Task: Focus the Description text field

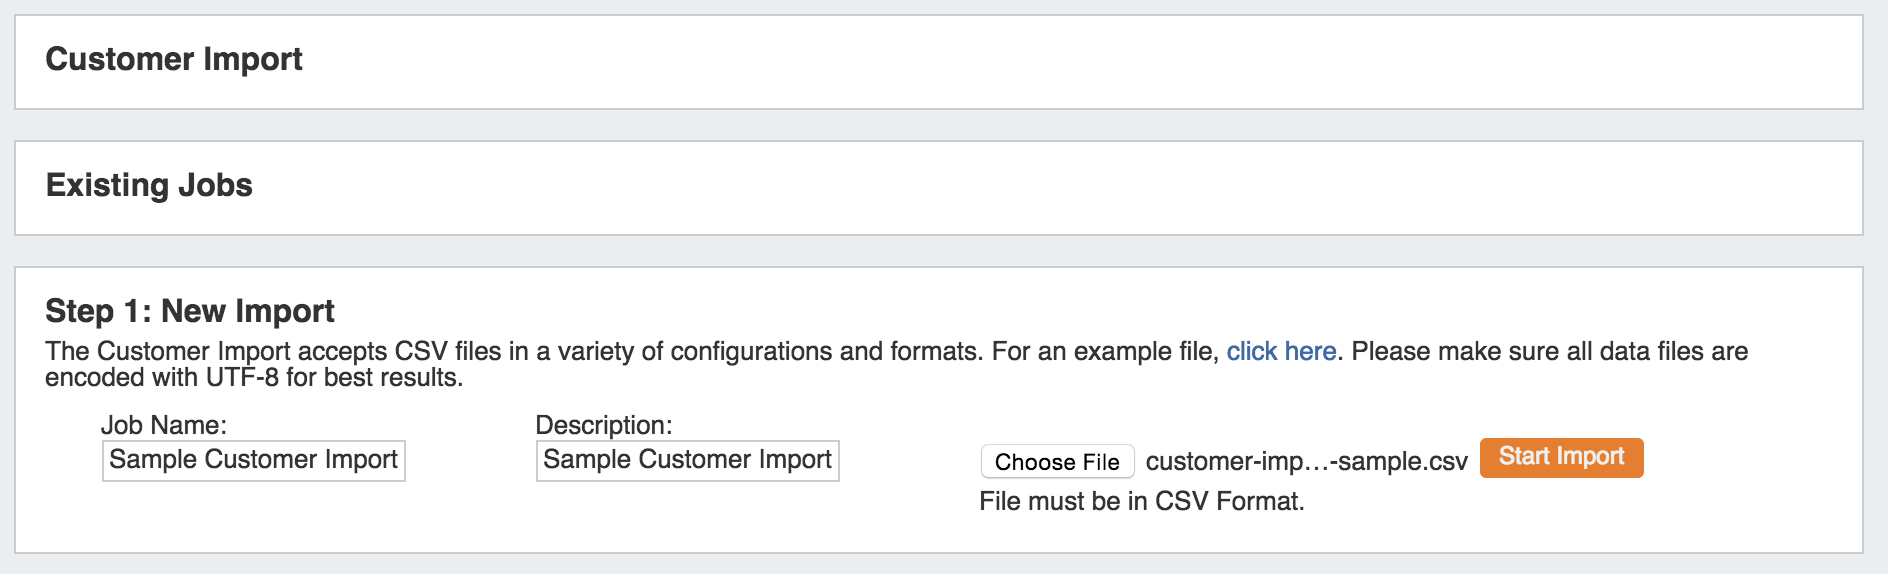Action: point(688,460)
